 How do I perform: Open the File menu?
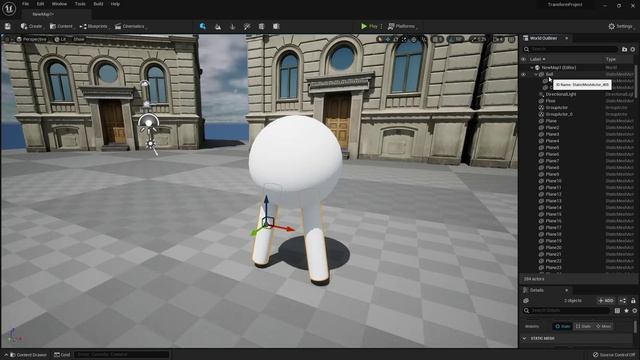25,4
